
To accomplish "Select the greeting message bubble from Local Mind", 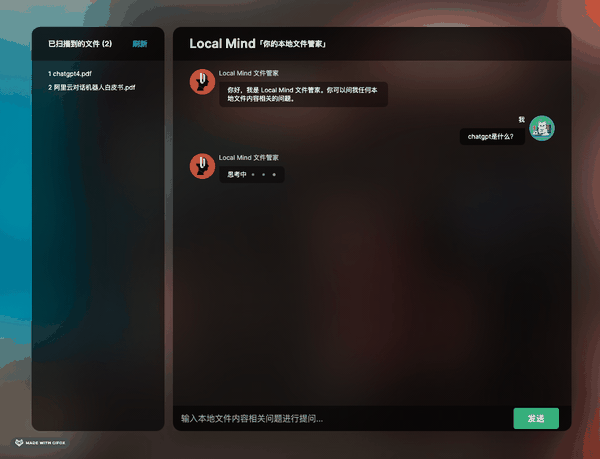I will (303, 94).
